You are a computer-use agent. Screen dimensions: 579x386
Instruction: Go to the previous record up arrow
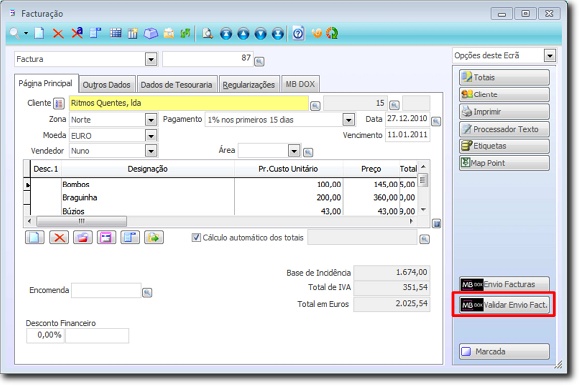(243, 34)
